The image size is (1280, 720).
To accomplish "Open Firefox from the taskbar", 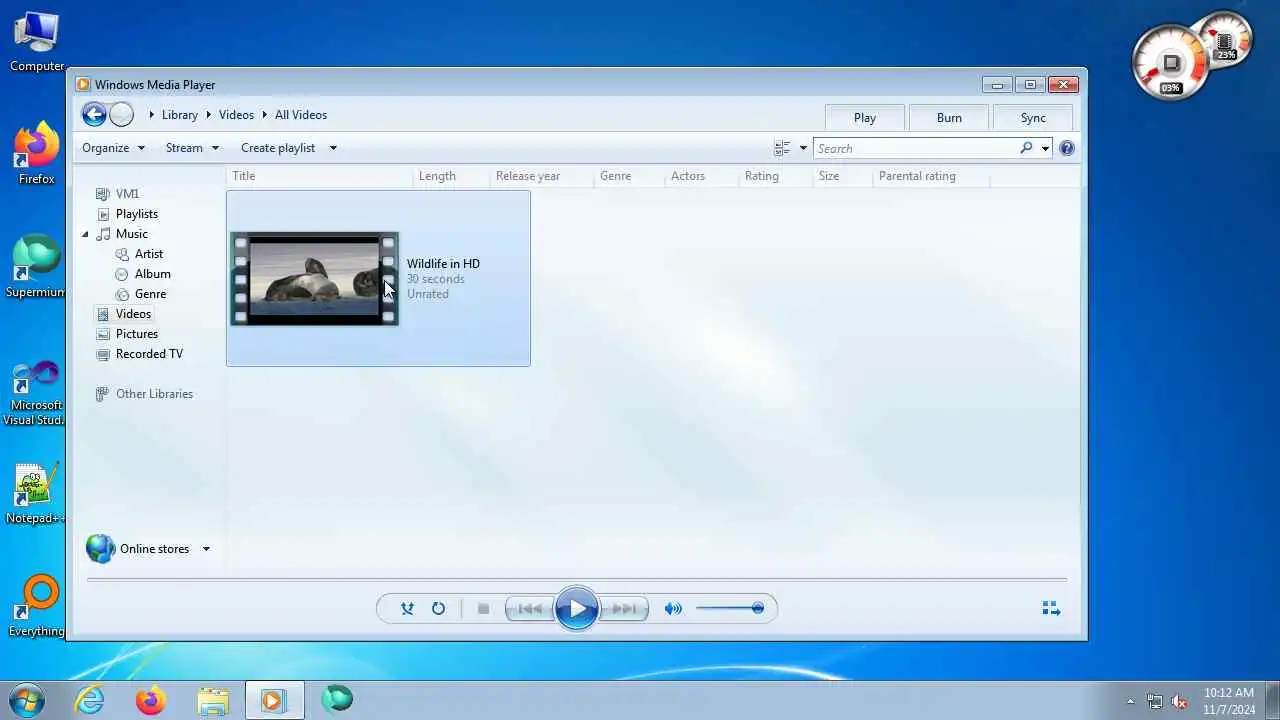I will (151, 700).
